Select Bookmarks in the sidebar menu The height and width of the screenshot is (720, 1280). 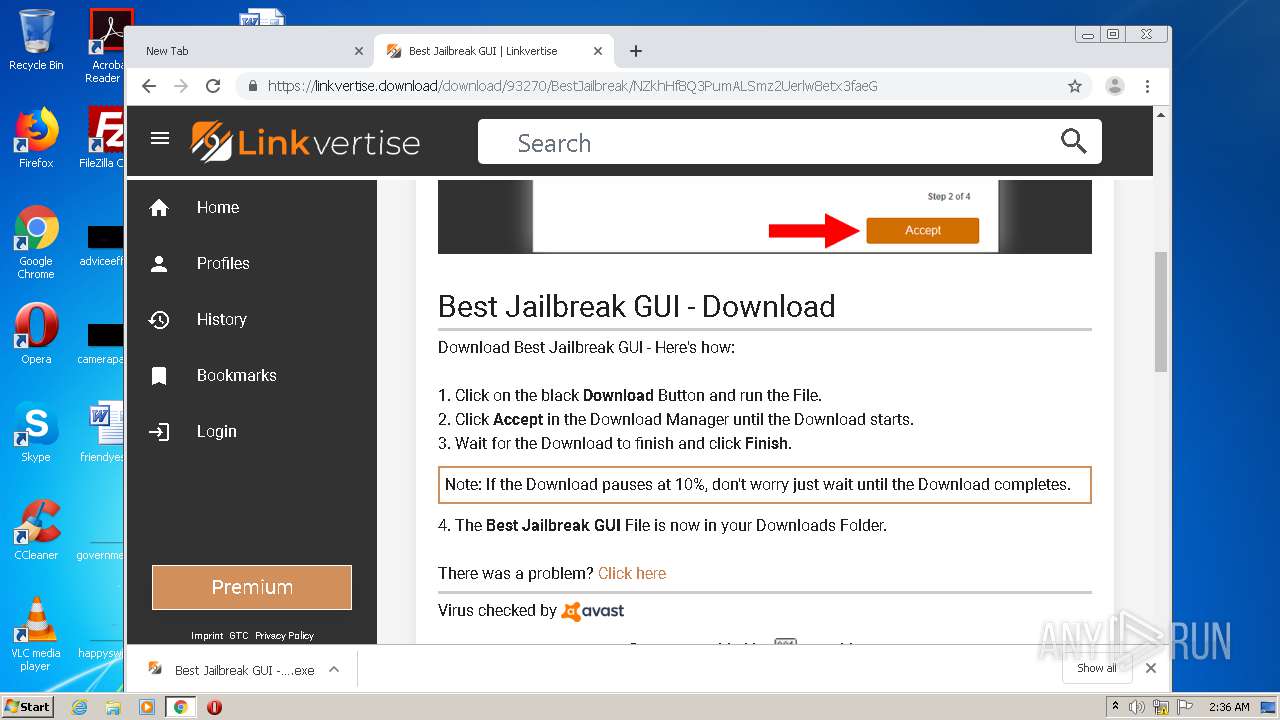(251, 375)
